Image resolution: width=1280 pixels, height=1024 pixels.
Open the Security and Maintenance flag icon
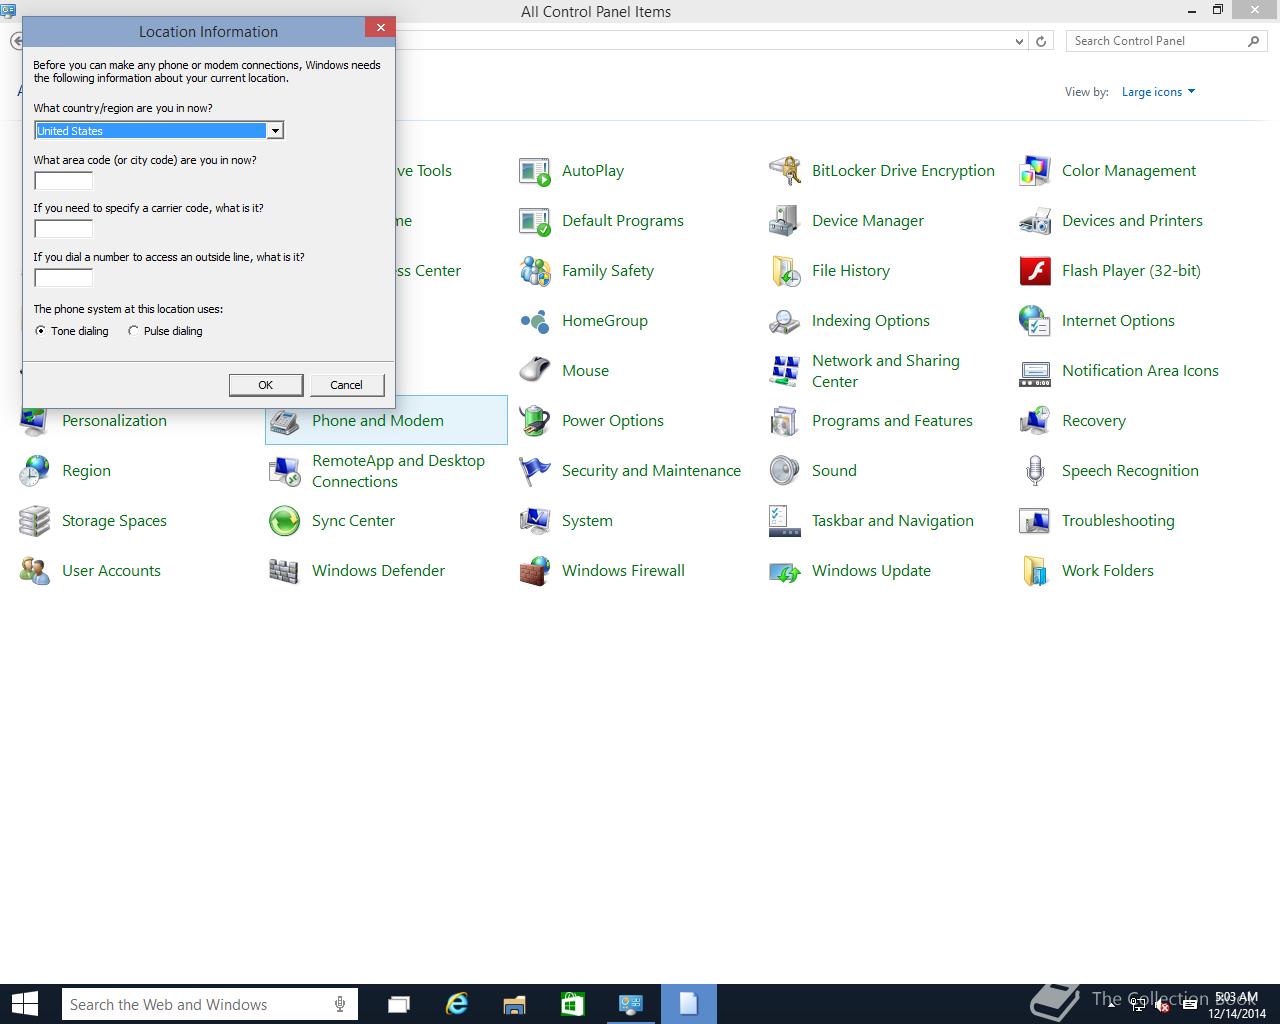tap(535, 471)
